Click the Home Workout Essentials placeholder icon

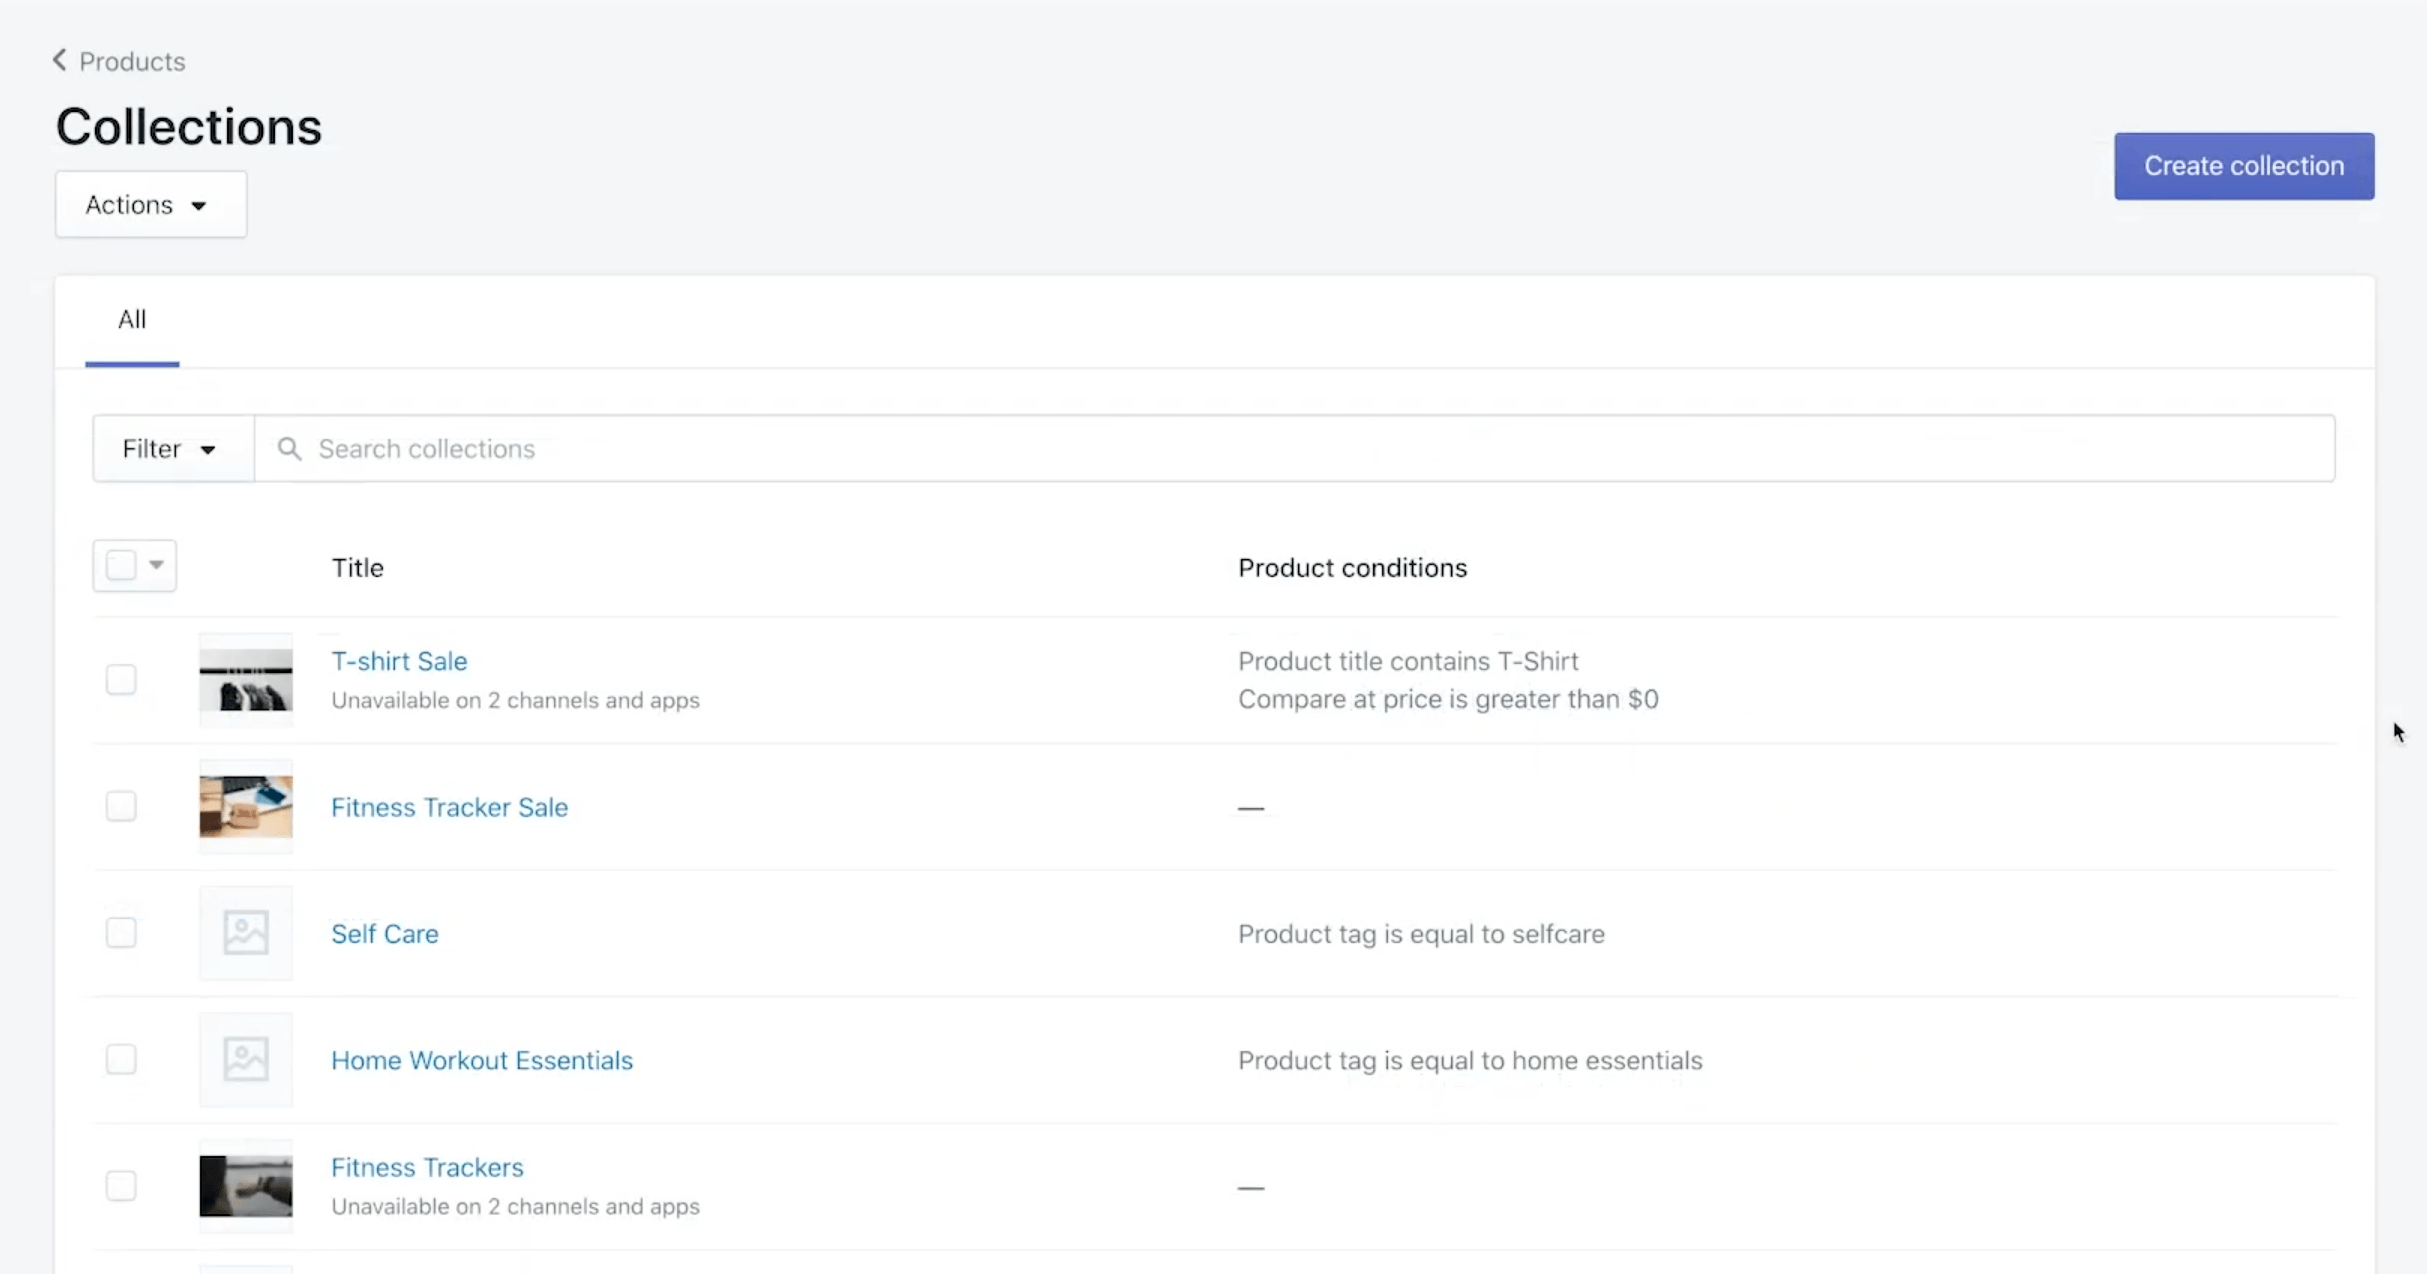click(246, 1059)
